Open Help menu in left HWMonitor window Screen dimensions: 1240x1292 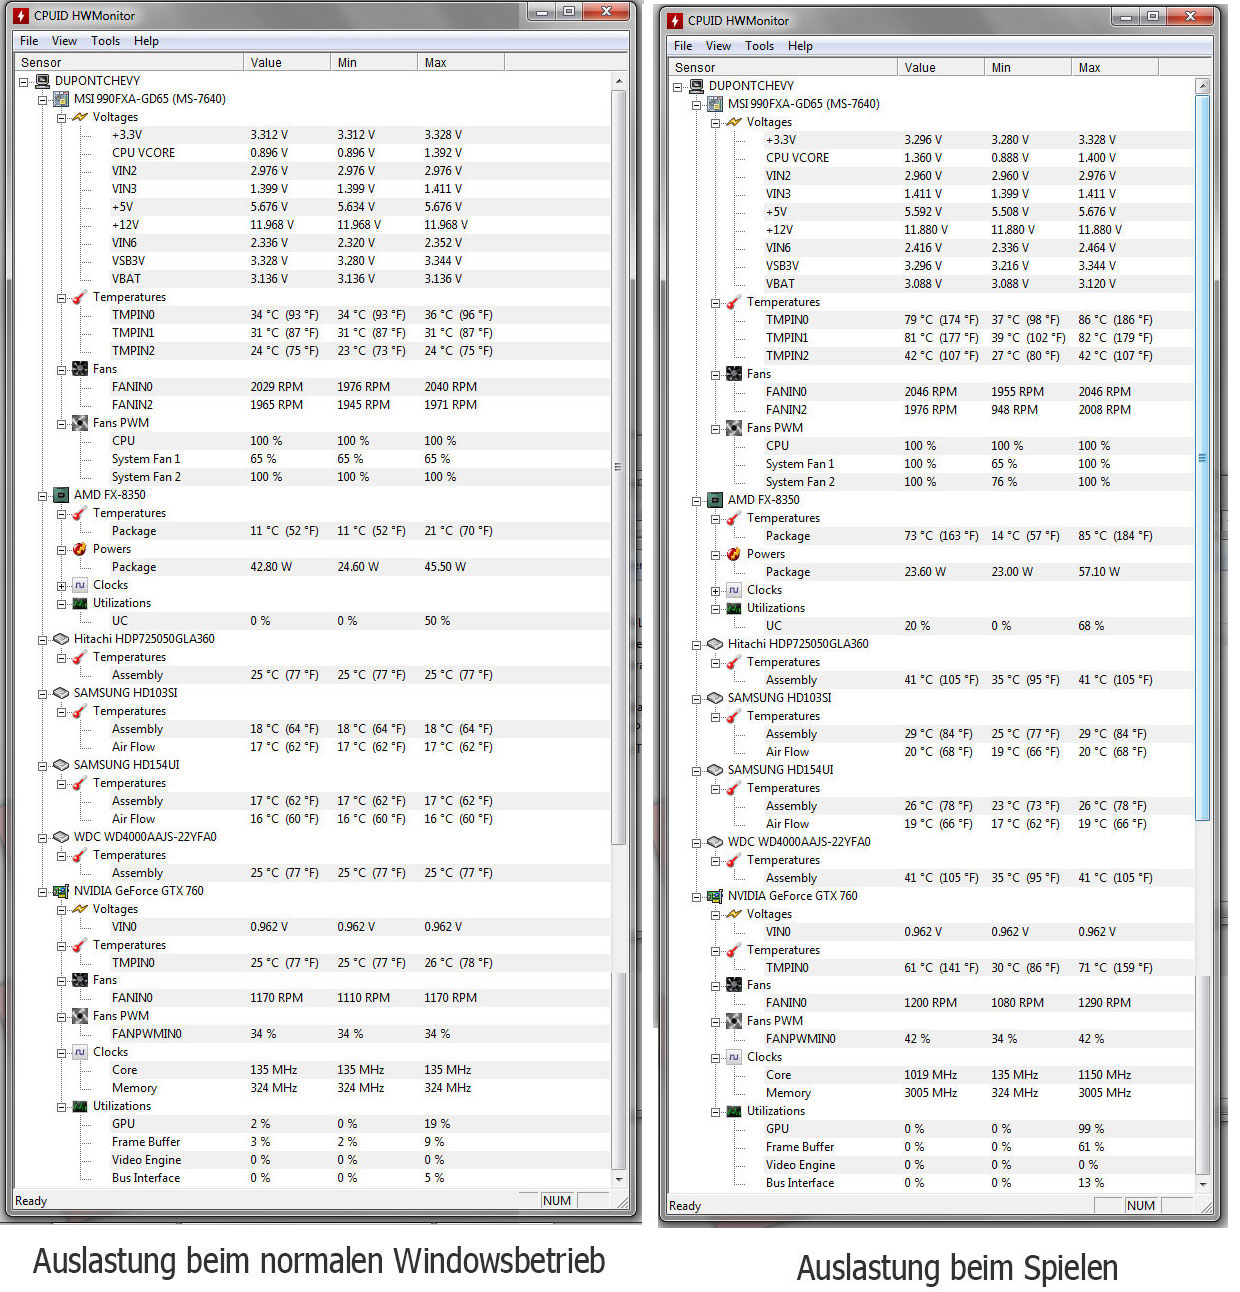pyautogui.click(x=146, y=41)
